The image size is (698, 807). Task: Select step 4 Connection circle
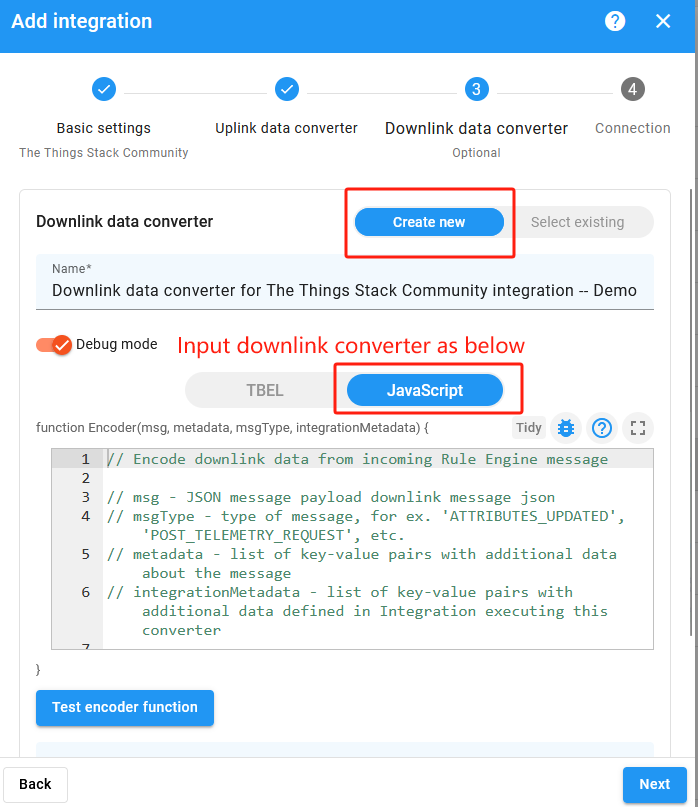tap(633, 89)
